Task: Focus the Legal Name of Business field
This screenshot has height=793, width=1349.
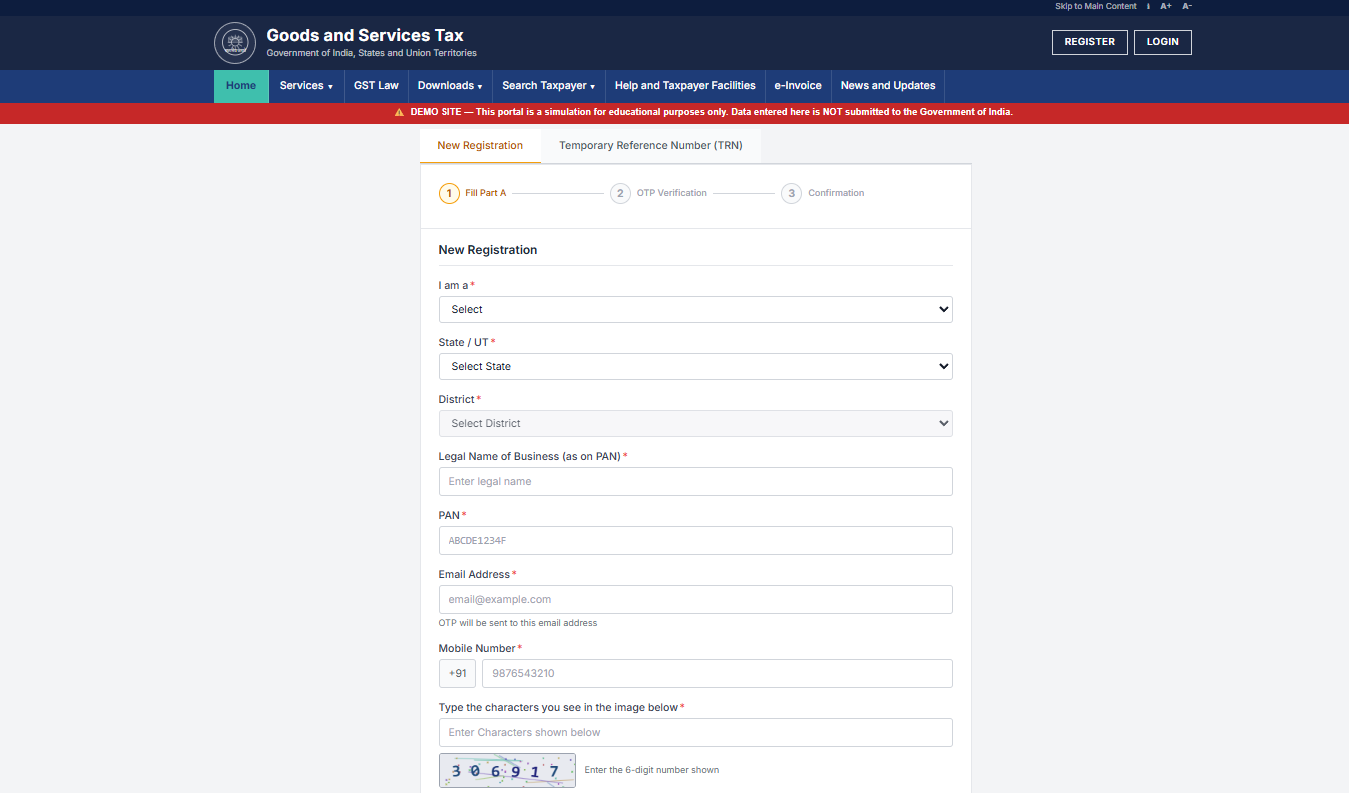Action: point(695,482)
